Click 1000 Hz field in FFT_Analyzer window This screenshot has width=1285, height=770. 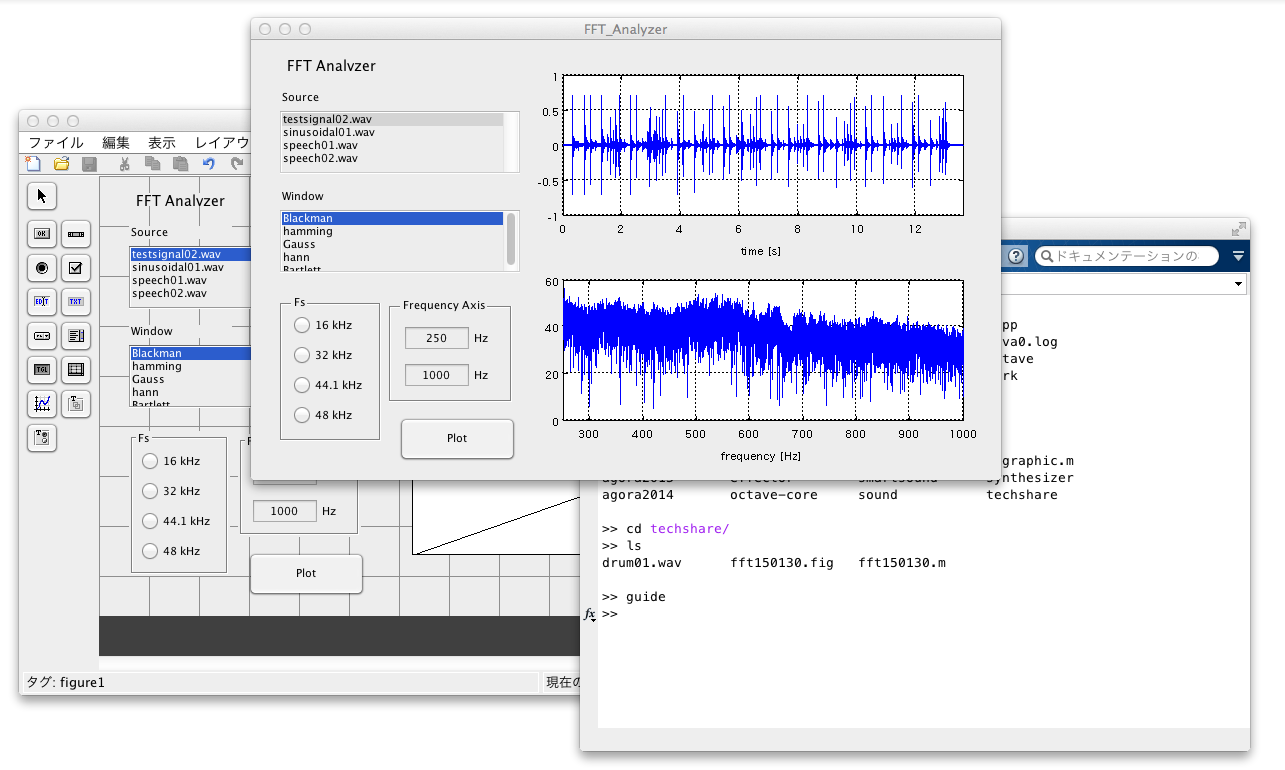pos(437,375)
